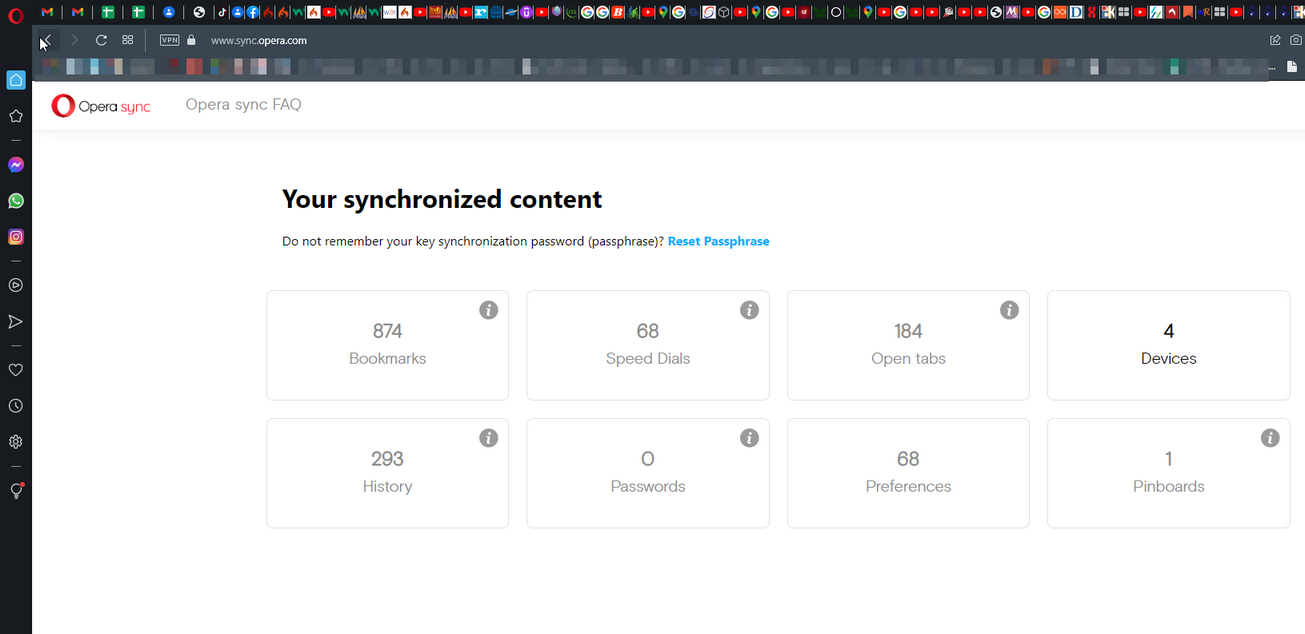Open the 293 History card
Image resolution: width=1305 pixels, height=634 pixels.
387,473
